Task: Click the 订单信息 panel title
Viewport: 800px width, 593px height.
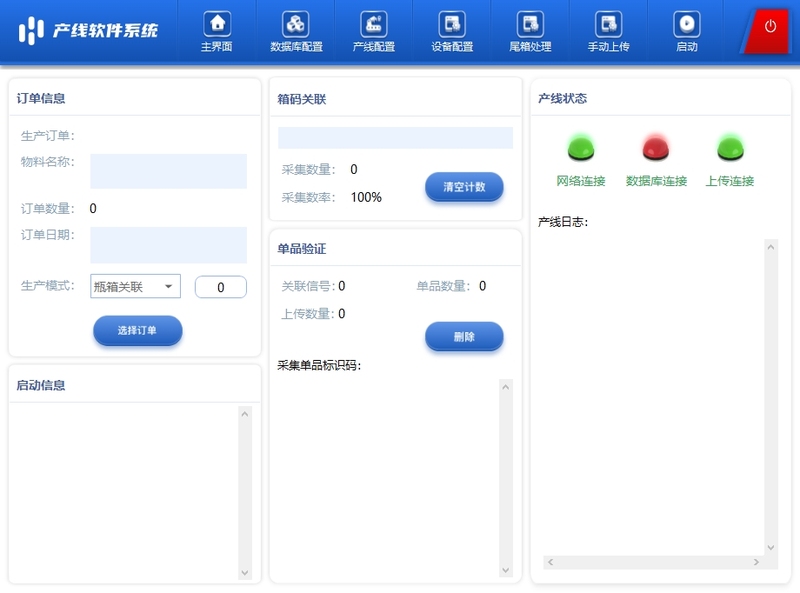Action: point(41,98)
